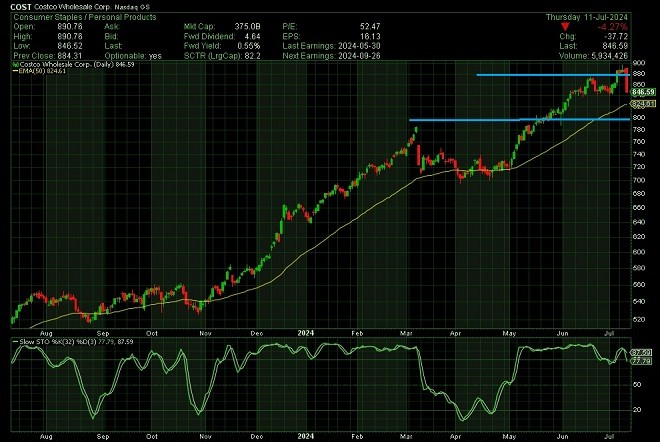
Task: Click the Sep label under the stochastic panel
Action: [103, 437]
